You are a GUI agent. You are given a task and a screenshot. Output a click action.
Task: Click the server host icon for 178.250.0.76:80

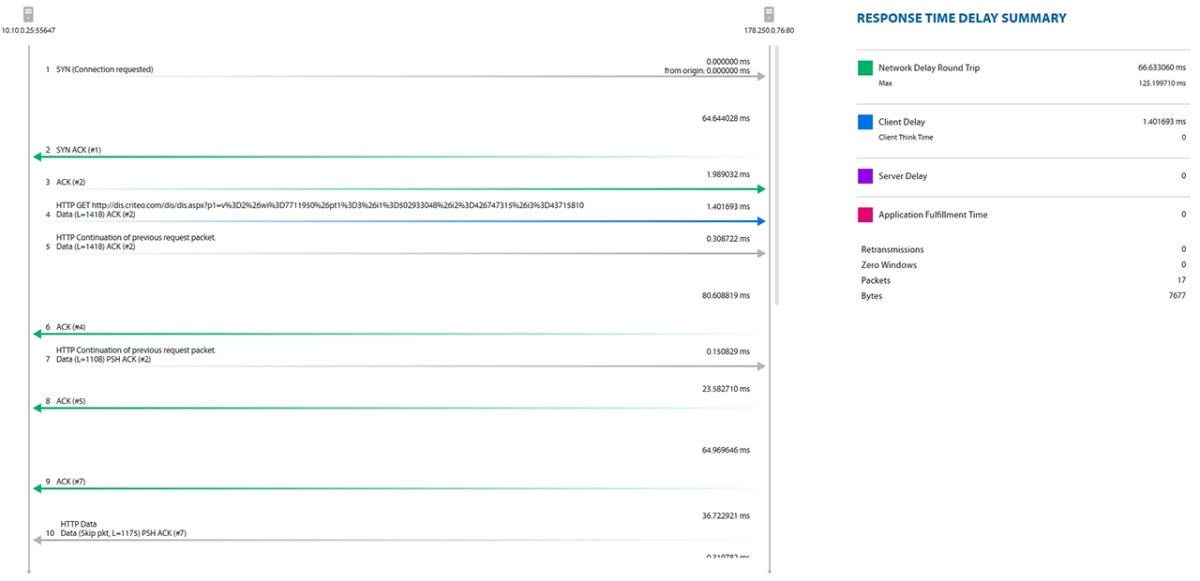[x=769, y=14]
